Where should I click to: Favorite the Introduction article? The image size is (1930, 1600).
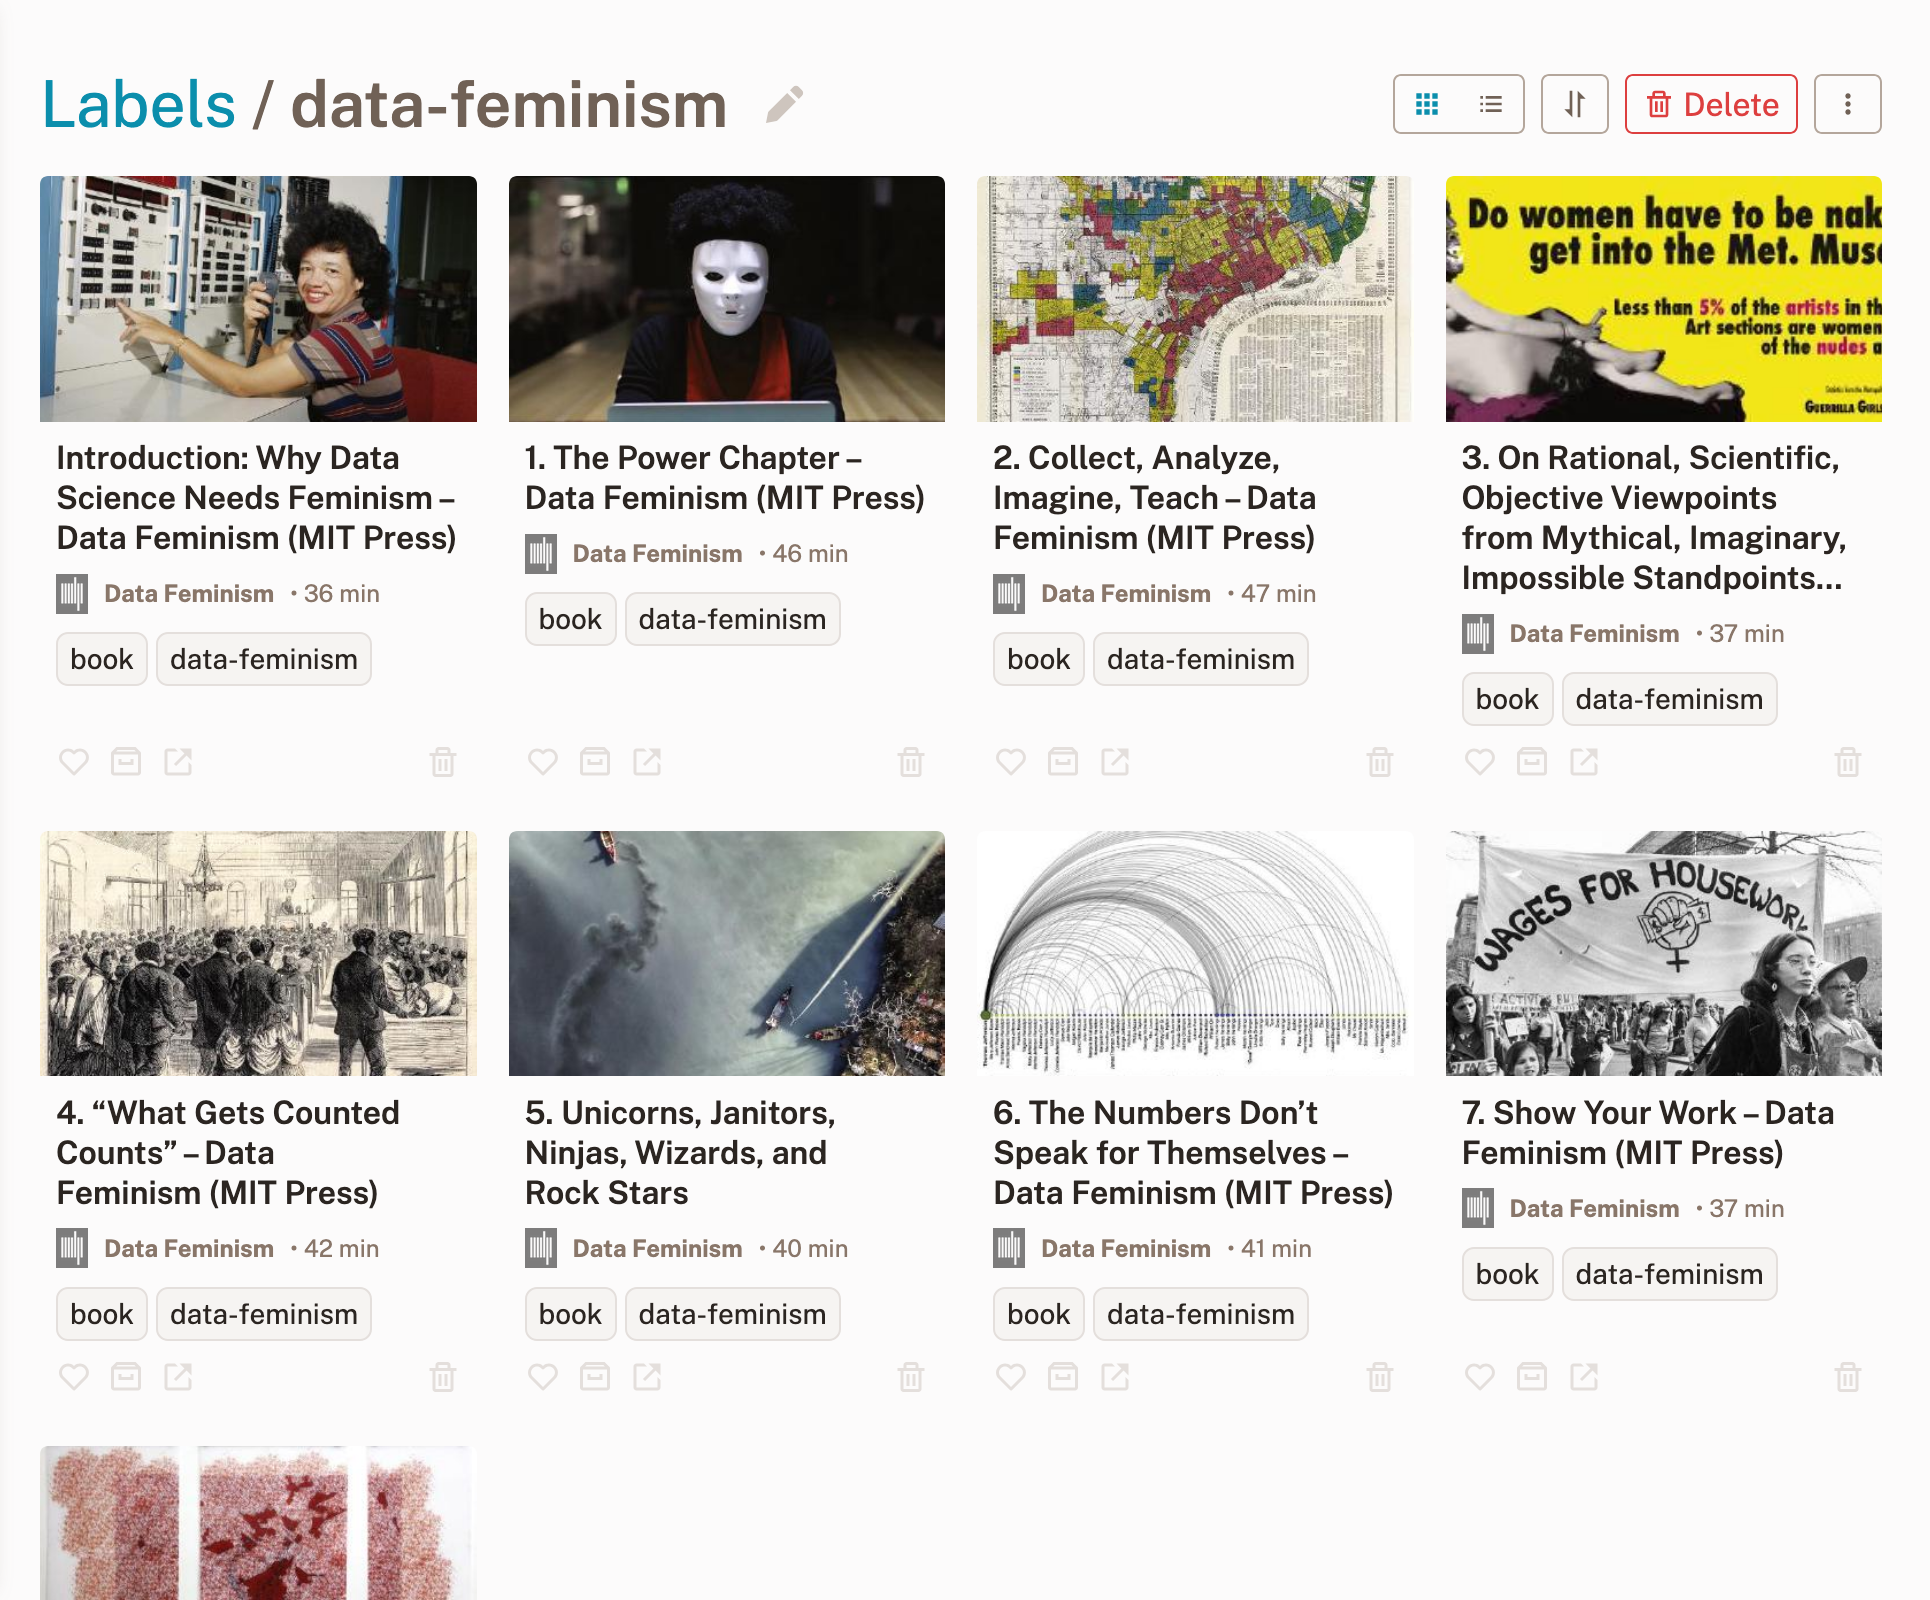(74, 762)
